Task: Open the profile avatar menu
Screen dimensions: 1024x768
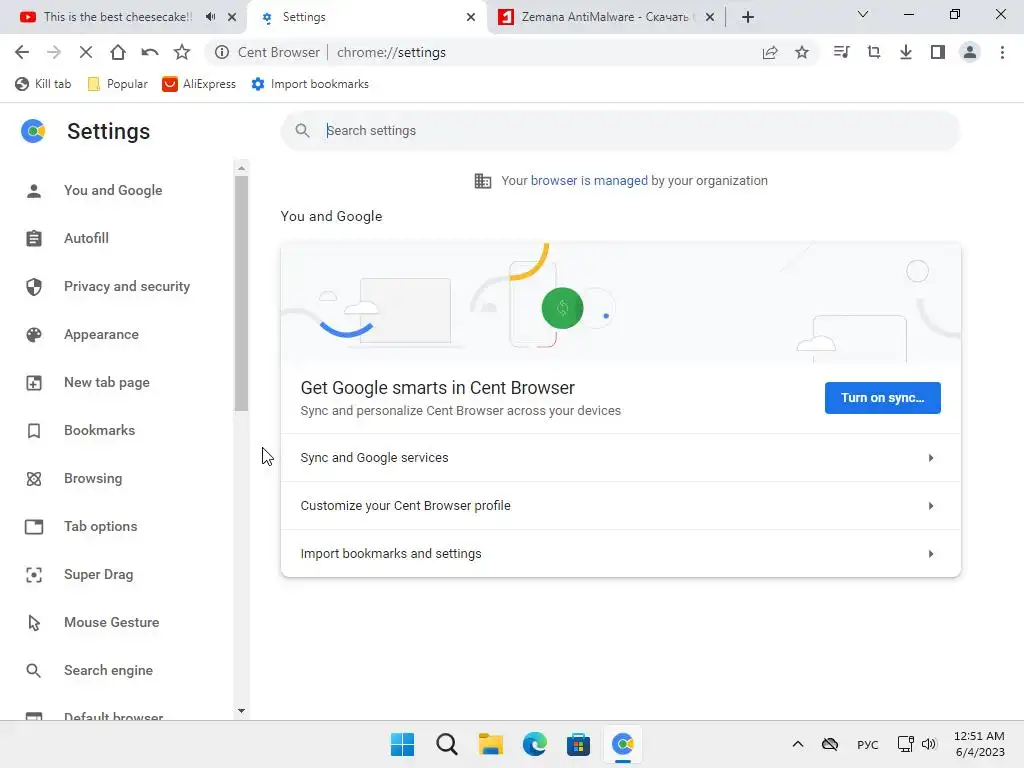Action: (970, 52)
